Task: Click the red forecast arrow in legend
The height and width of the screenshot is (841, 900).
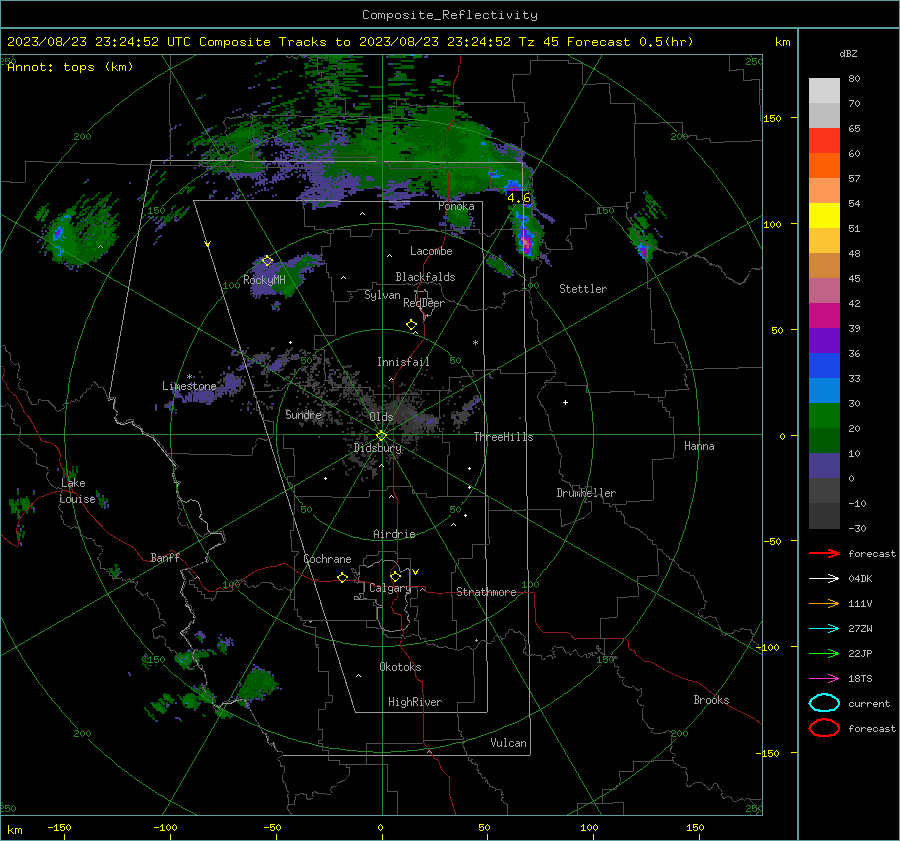Action: point(824,553)
